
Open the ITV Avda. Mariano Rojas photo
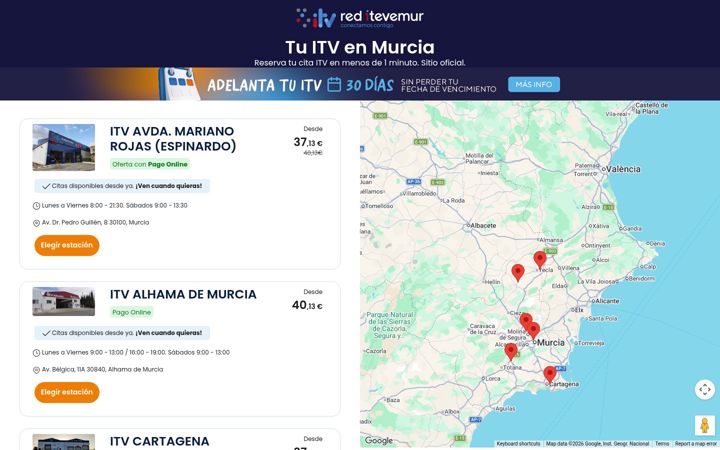point(63,147)
